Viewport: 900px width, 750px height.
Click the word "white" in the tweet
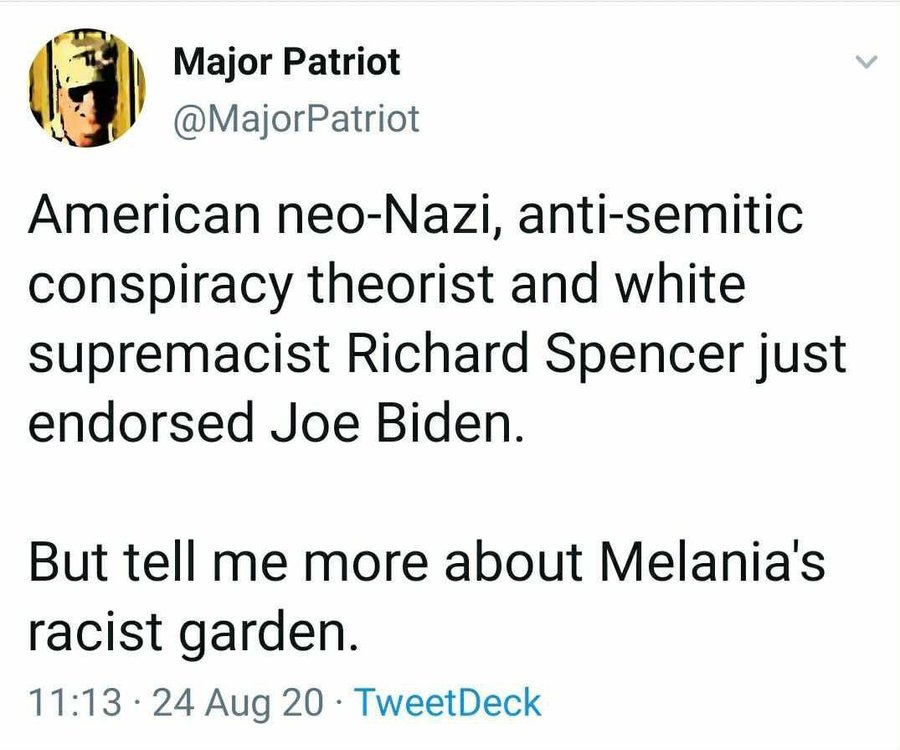pos(680,286)
